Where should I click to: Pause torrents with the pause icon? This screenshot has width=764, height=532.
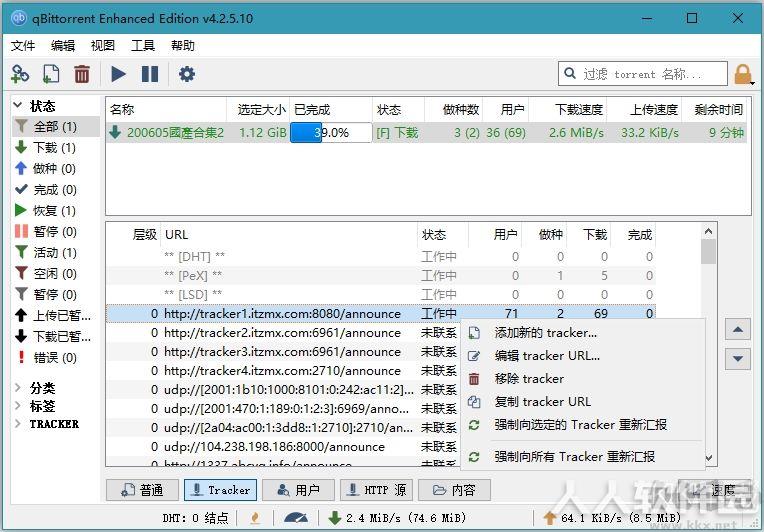150,74
